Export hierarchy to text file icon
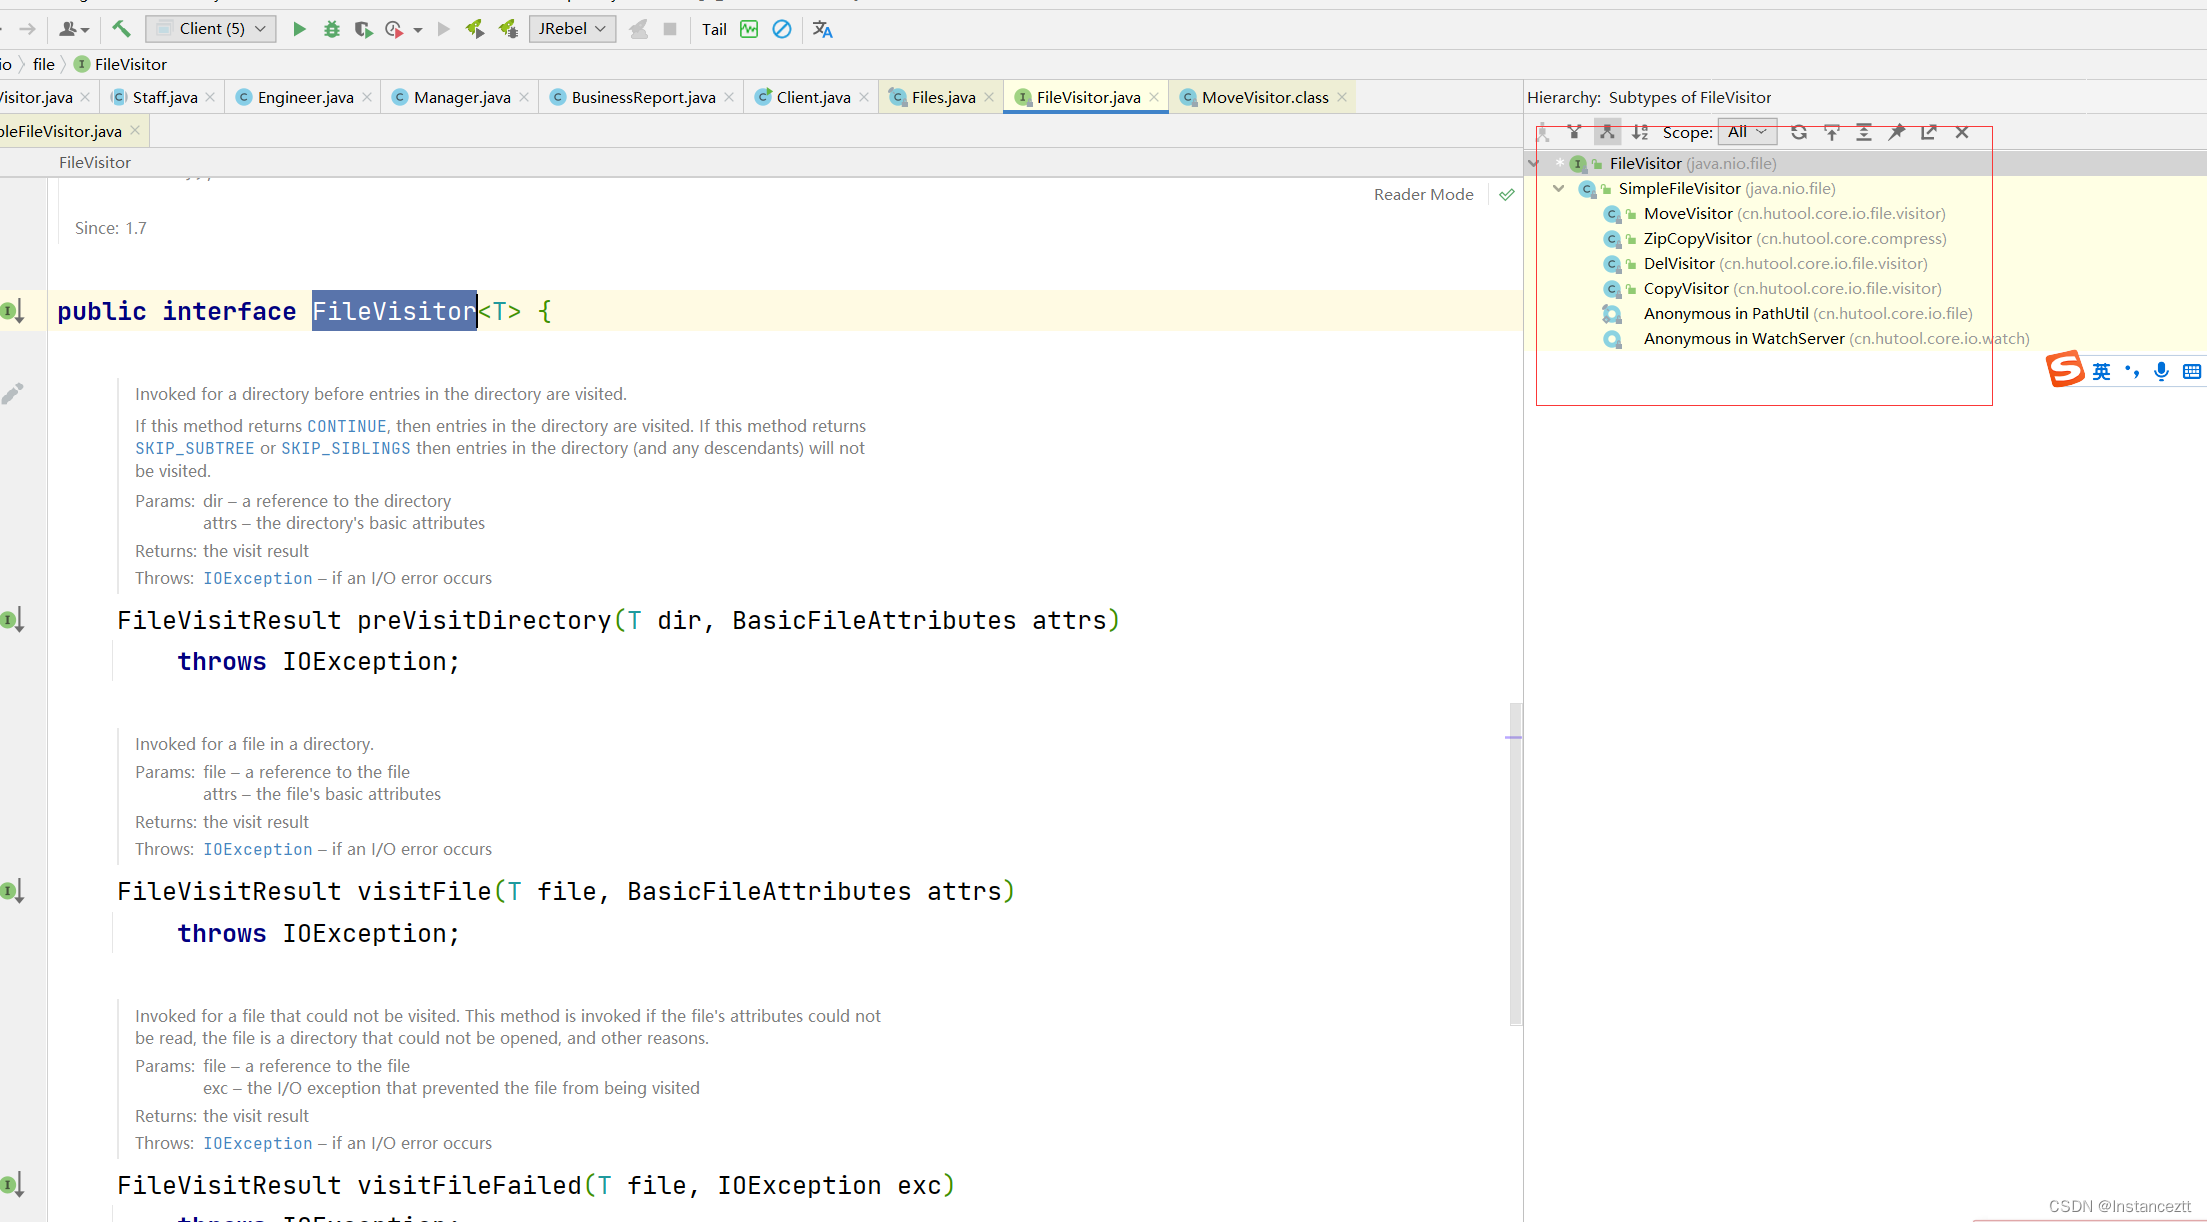The width and height of the screenshot is (2207, 1222). point(1929,132)
